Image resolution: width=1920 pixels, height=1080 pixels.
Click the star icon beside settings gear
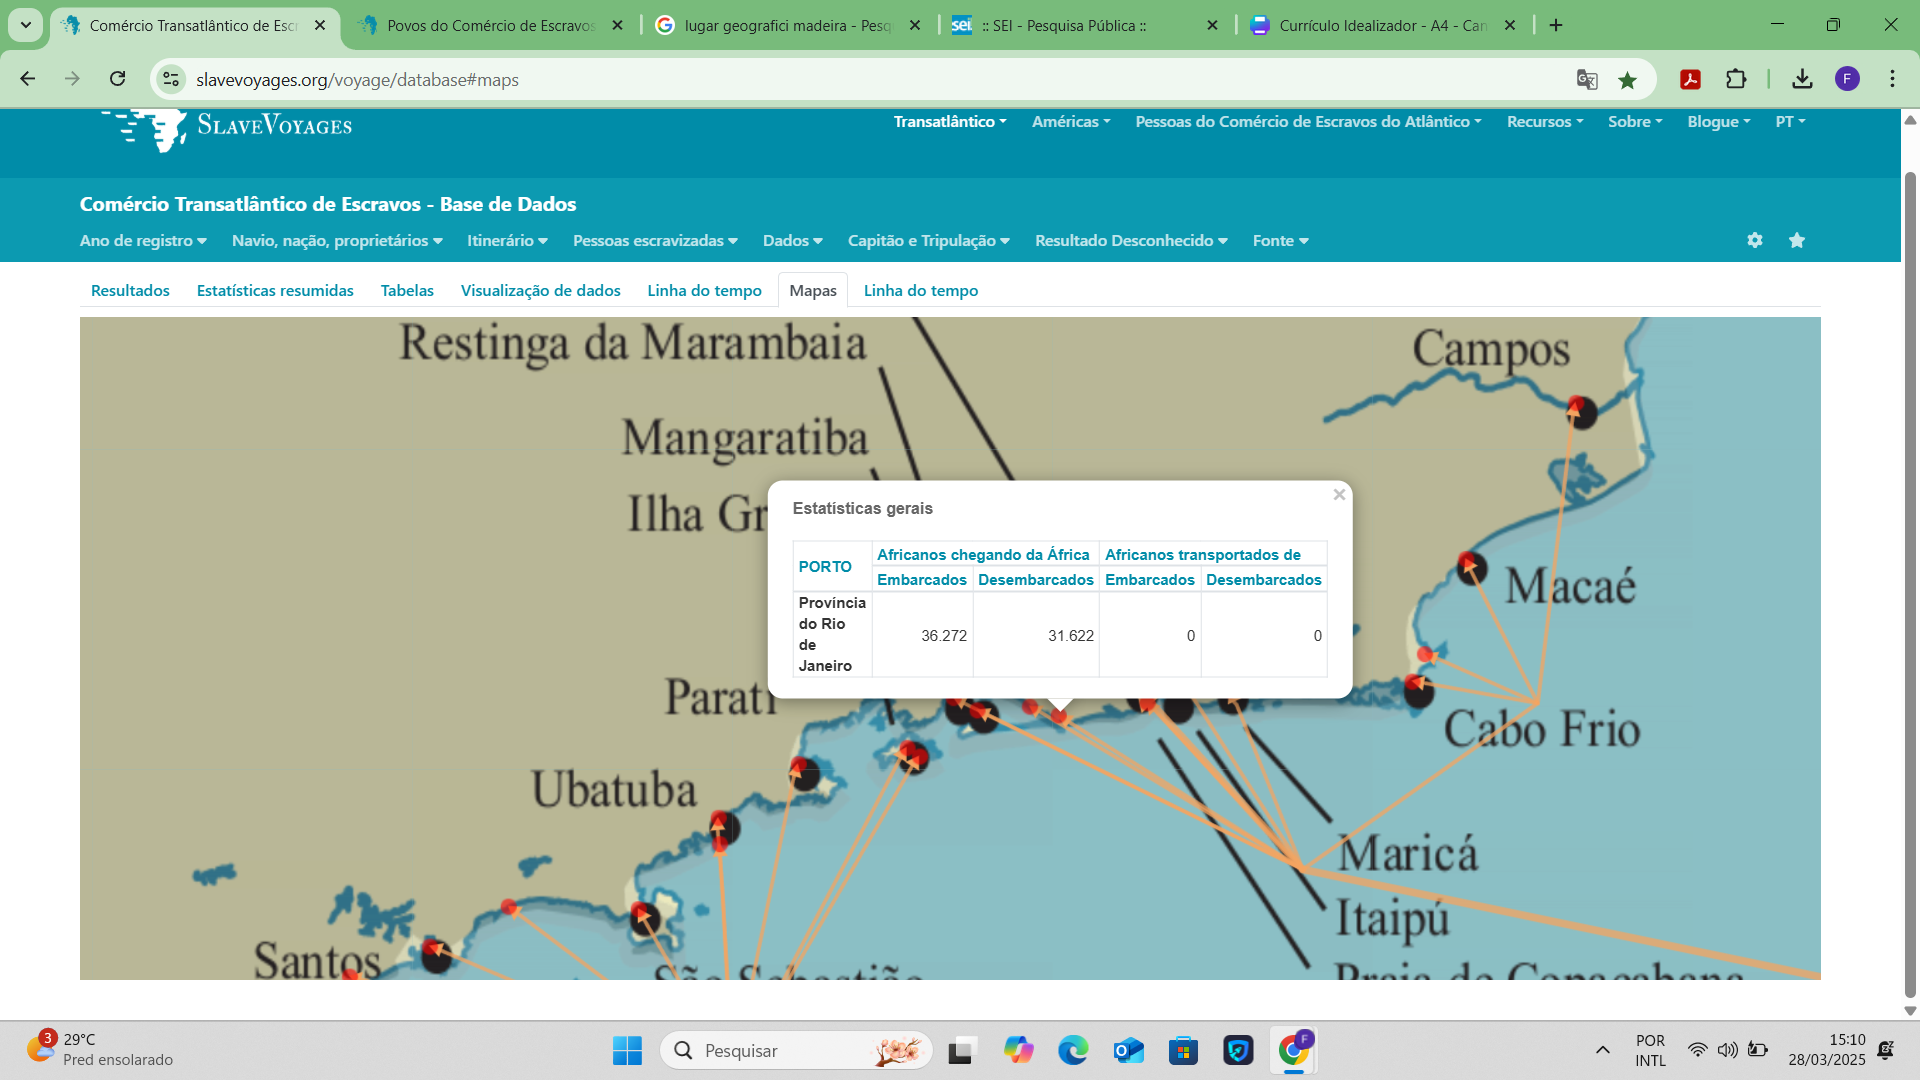pos(1797,240)
